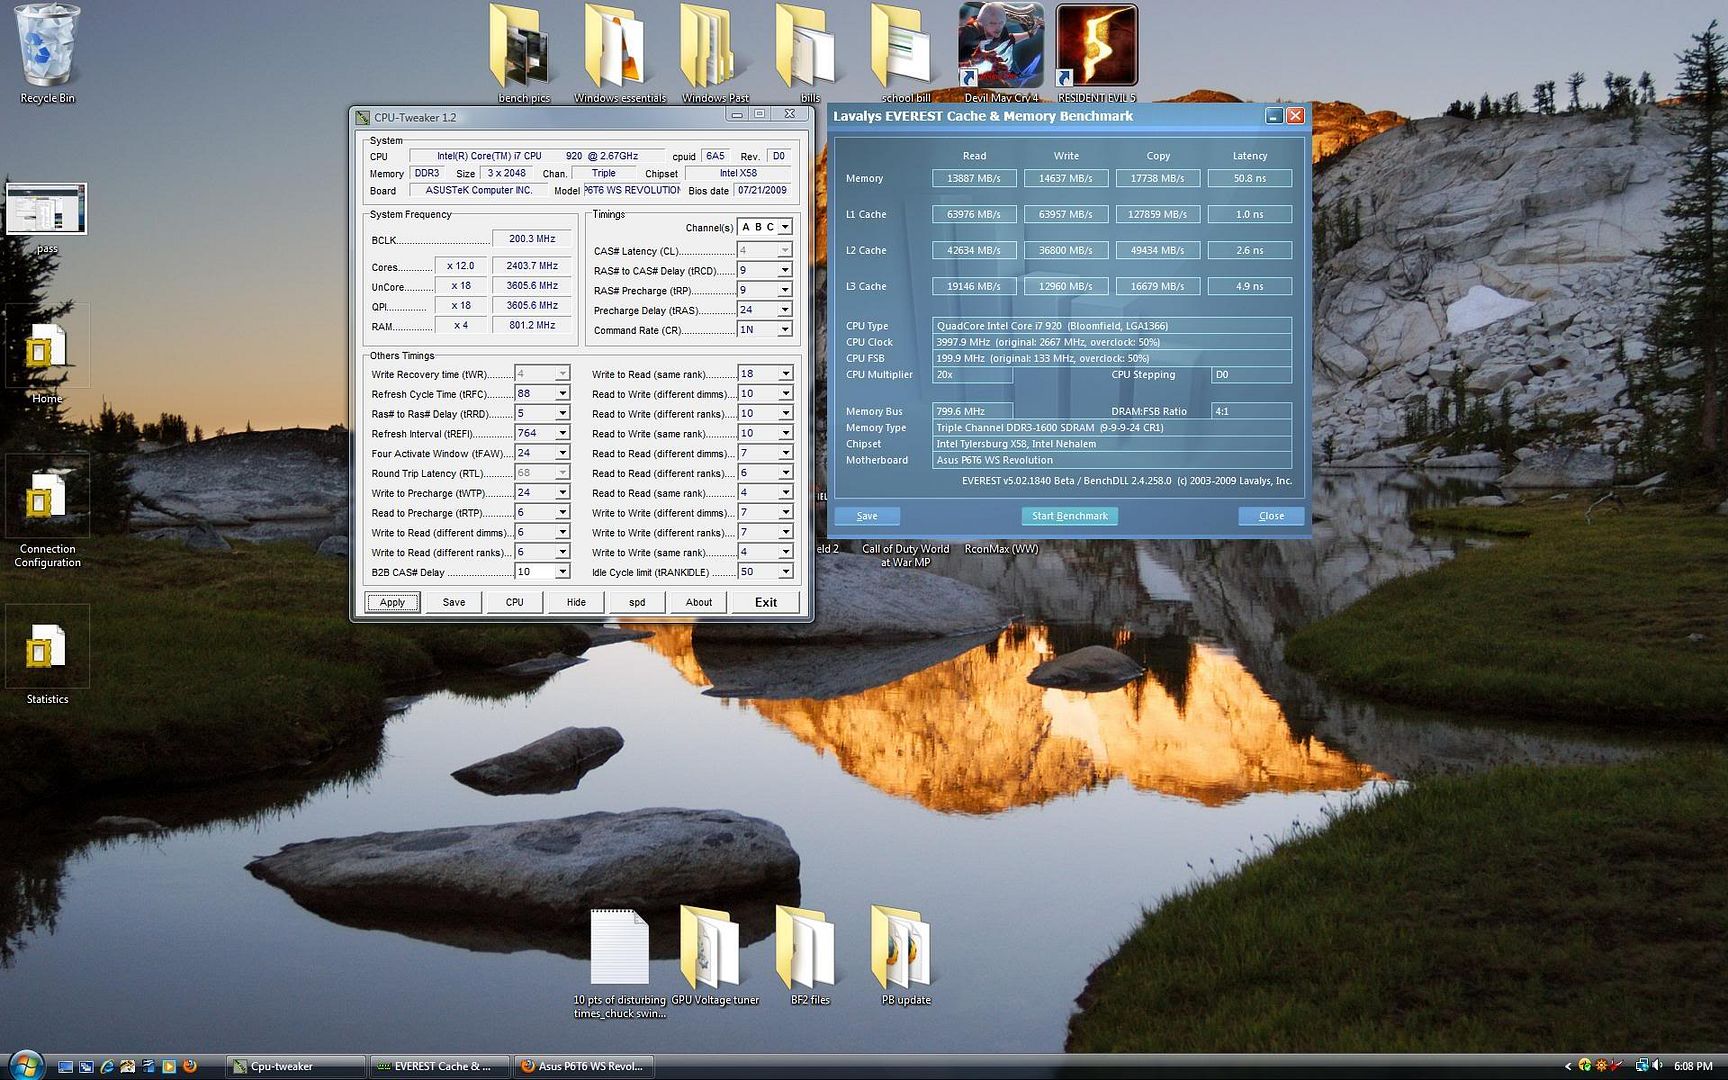Screen dimensions: 1728x1080
Task: Switch to Asus P6T6 WS Revol taskbar button
Action: pos(585,1066)
